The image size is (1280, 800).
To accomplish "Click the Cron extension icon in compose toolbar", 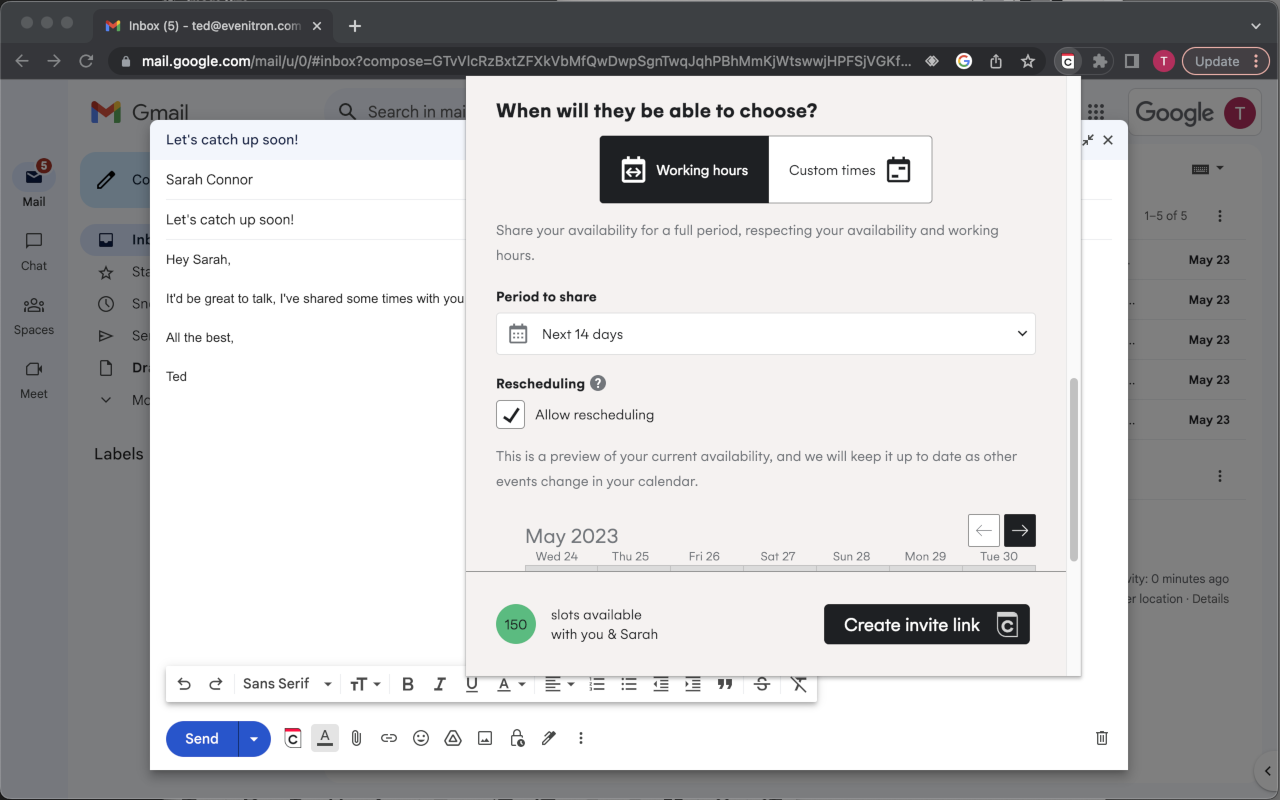I will click(x=292, y=738).
